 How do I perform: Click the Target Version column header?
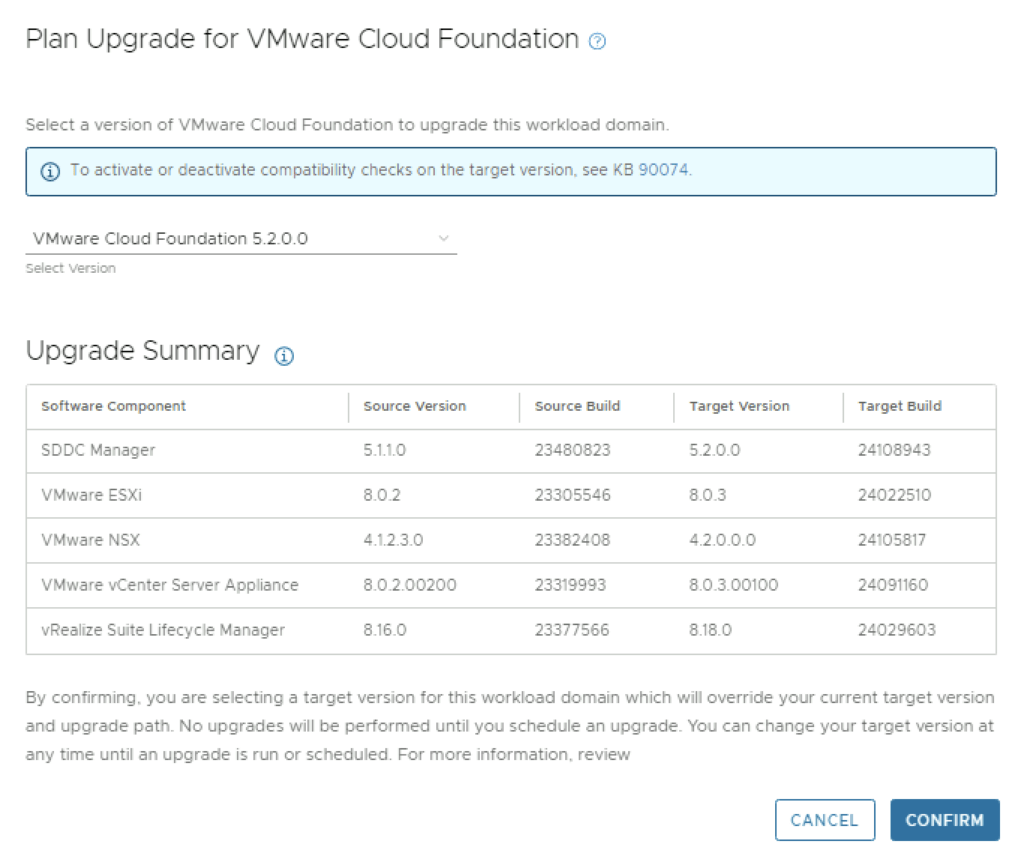(x=739, y=406)
